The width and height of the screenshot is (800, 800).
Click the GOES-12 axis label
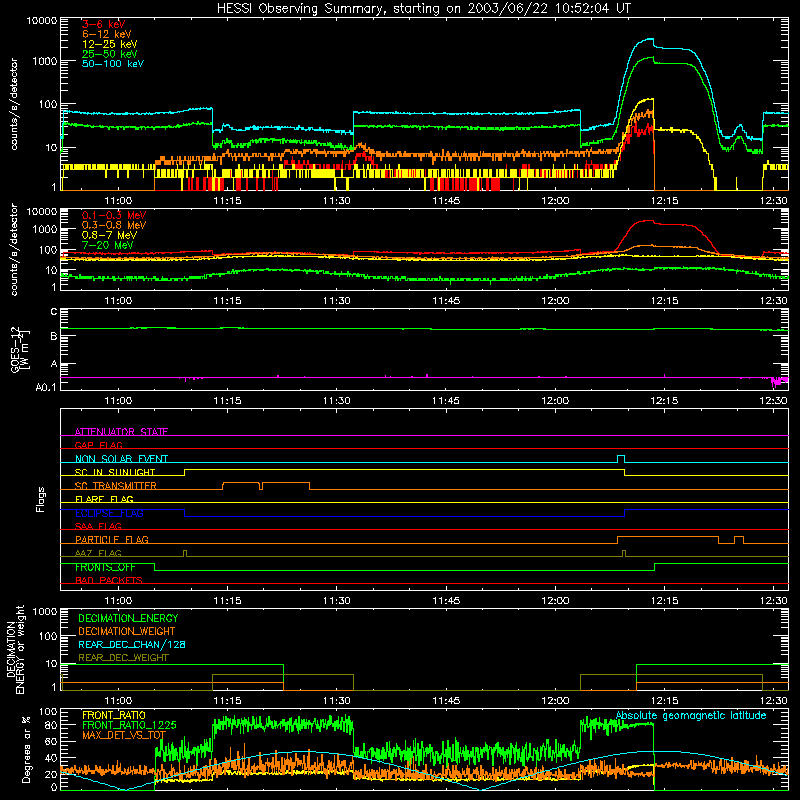pyautogui.click(x=20, y=349)
